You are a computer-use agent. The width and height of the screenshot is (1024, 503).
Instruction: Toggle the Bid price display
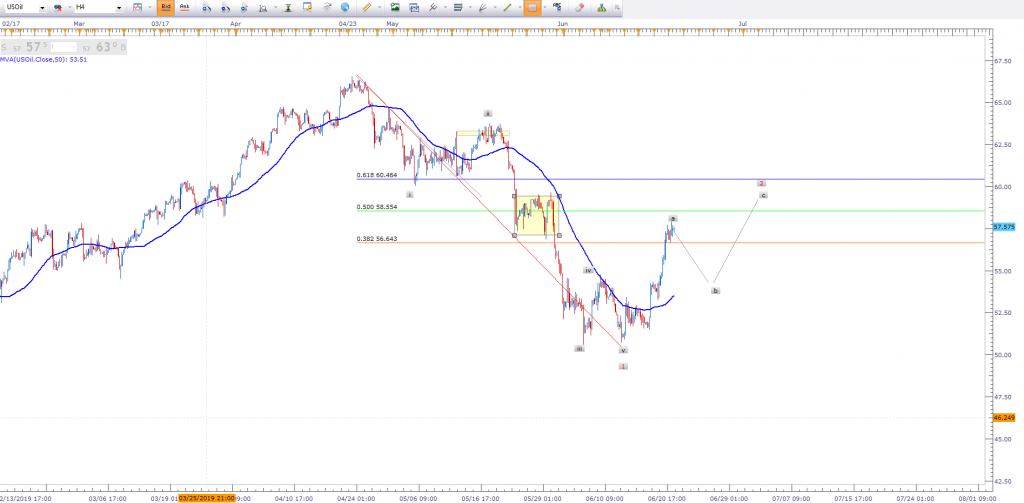164,8
